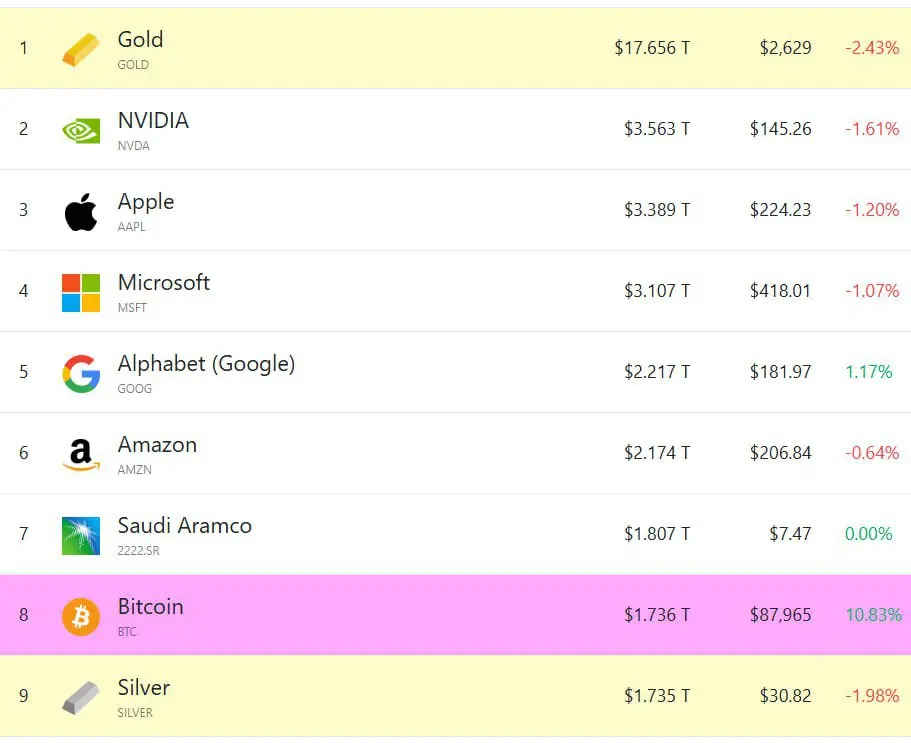Click Bitcoin's 10.83% daily change
The image size is (911, 743).
click(874, 615)
